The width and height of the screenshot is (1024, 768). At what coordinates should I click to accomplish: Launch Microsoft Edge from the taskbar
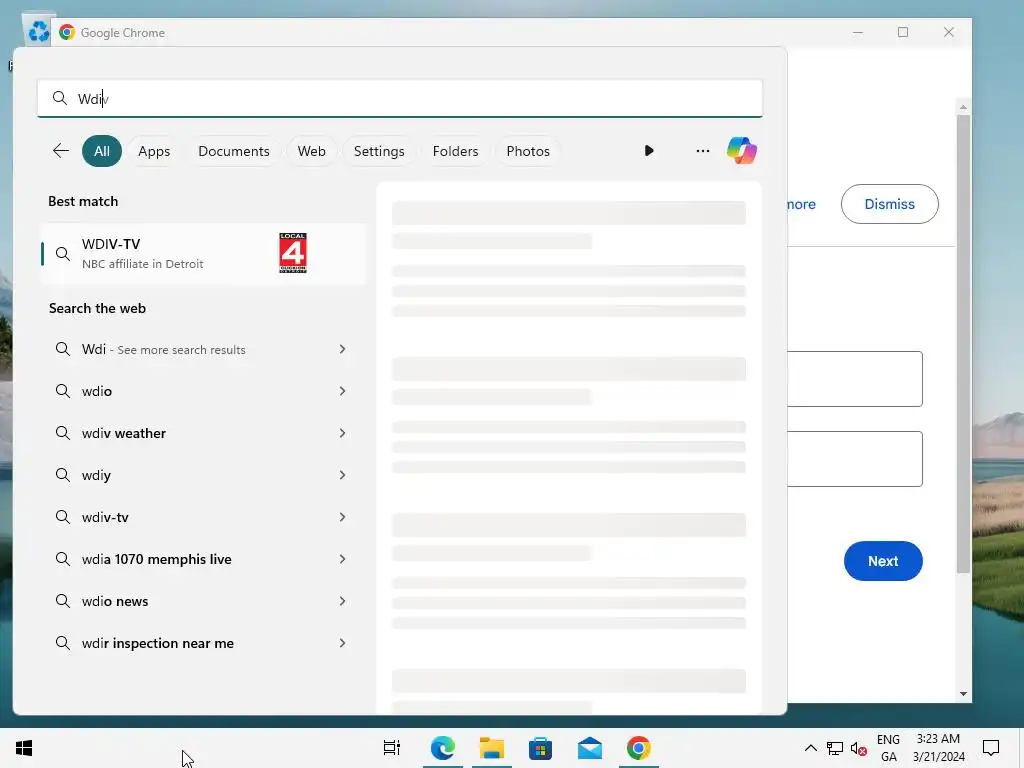(x=443, y=748)
